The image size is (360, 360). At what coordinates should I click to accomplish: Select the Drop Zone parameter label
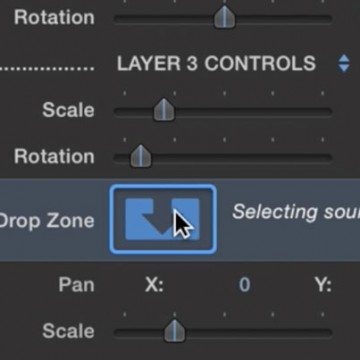(47, 221)
